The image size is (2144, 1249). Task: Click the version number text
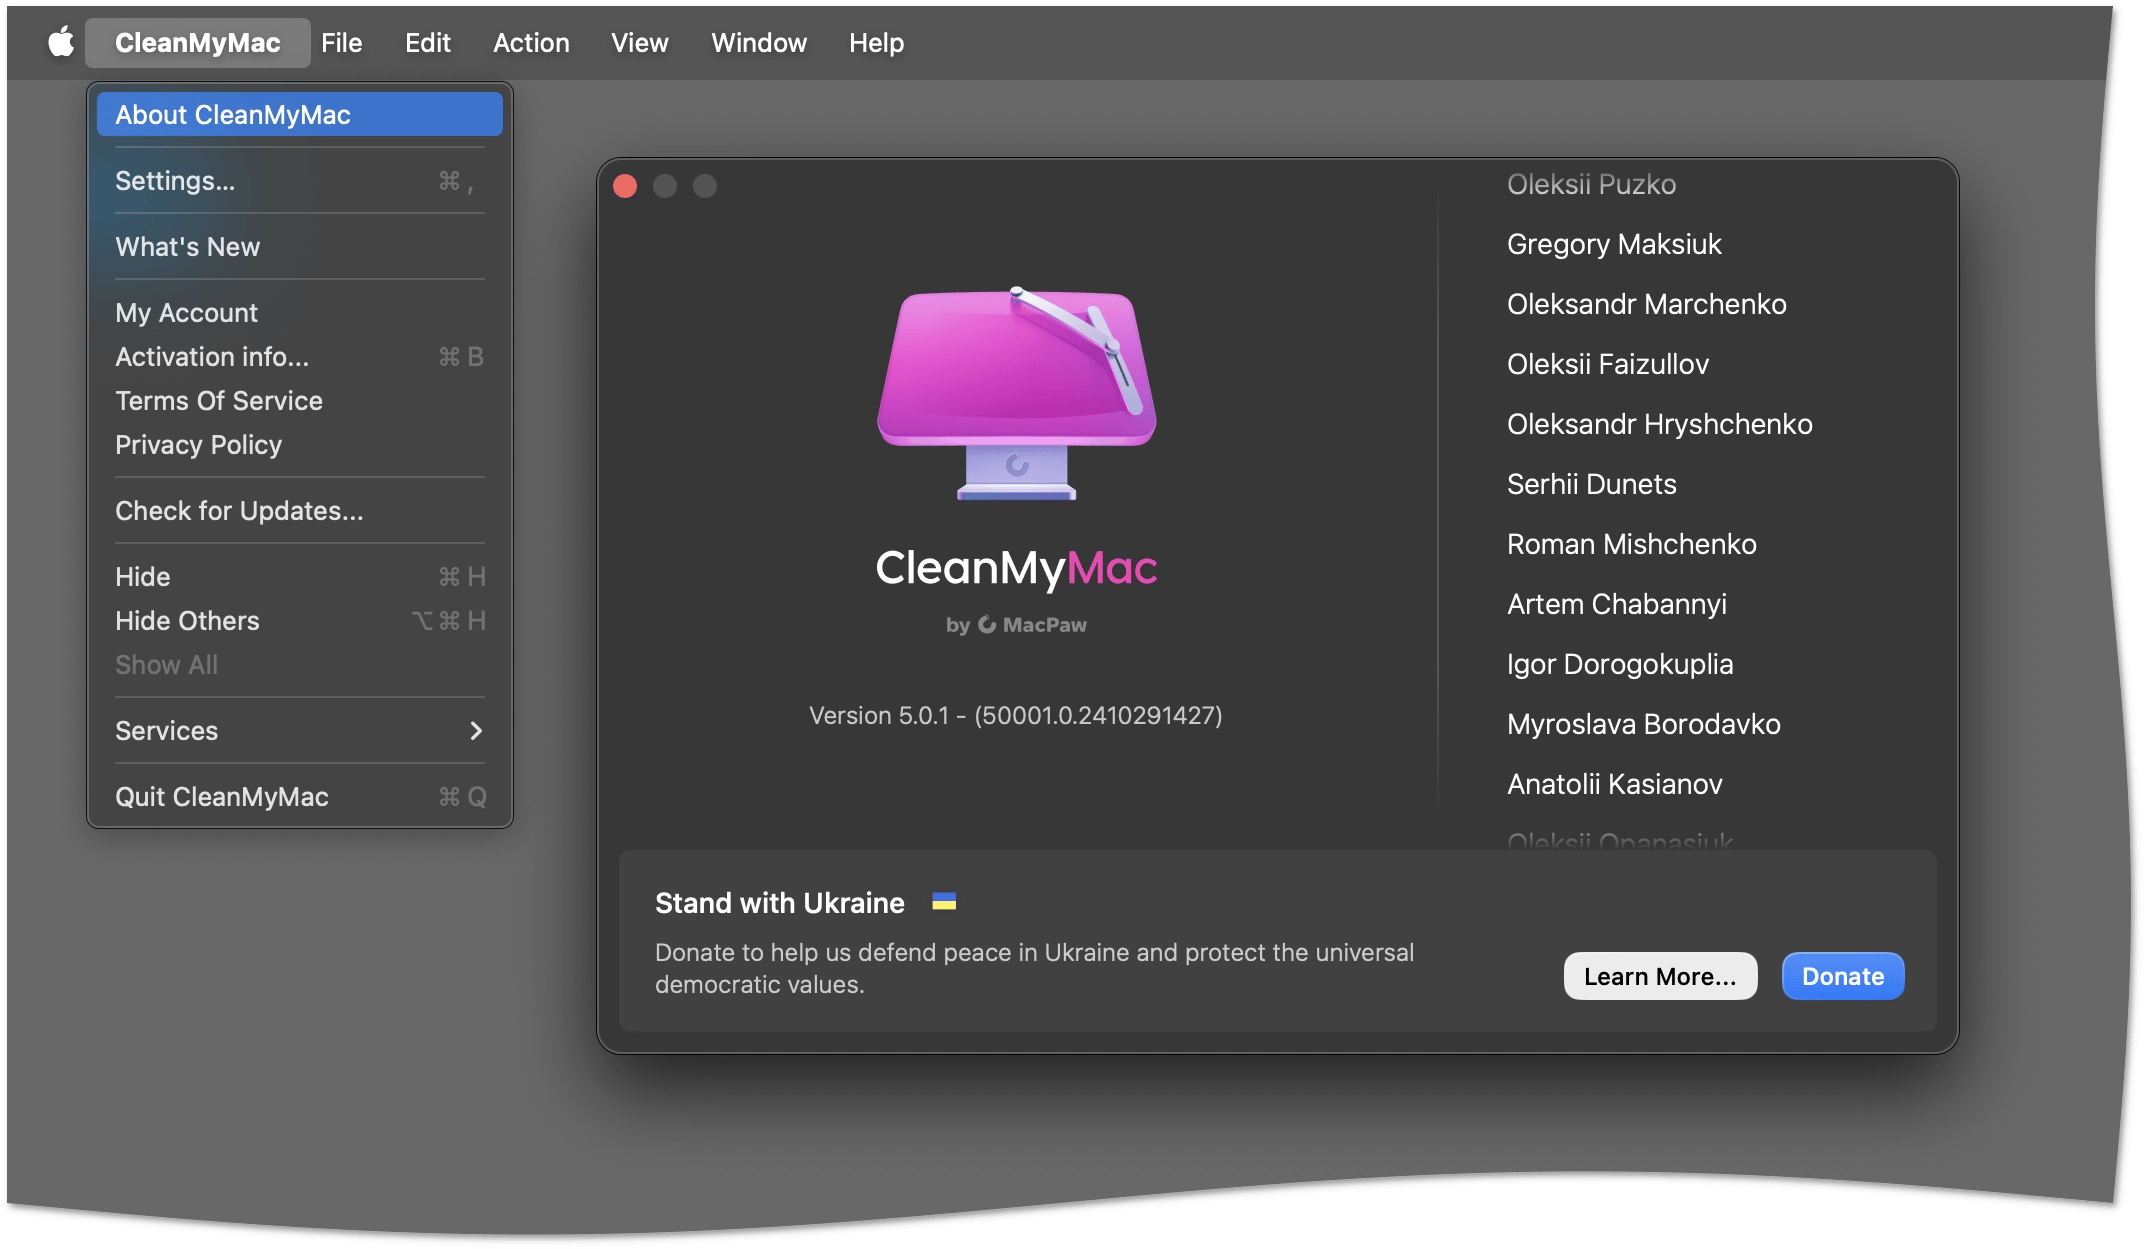pyautogui.click(x=1016, y=716)
